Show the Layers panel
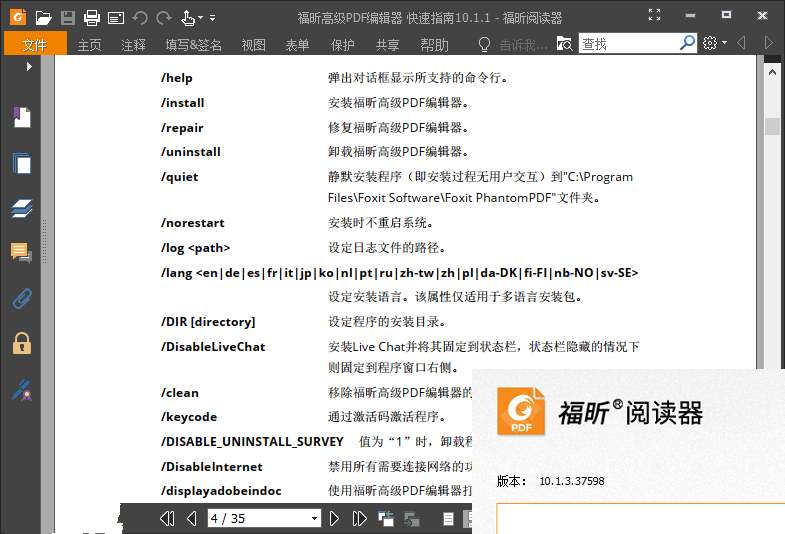The height and width of the screenshot is (534, 785). (x=21, y=208)
